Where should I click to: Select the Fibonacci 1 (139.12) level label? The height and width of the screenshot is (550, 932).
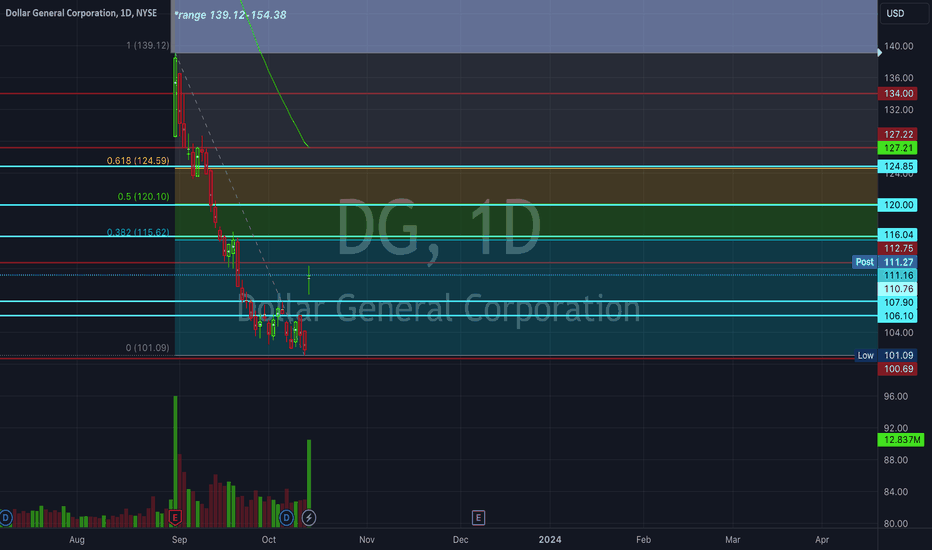[147, 45]
